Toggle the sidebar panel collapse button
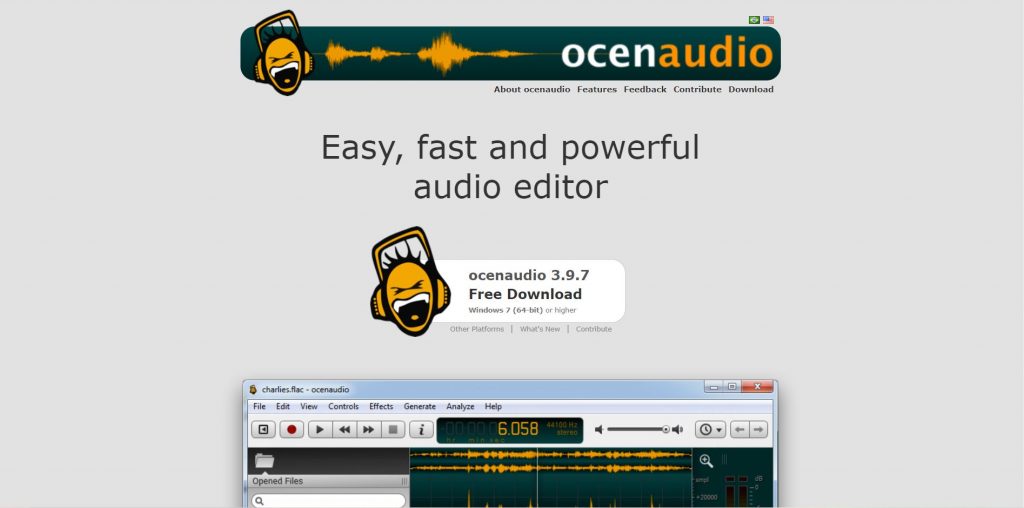 tap(263, 429)
